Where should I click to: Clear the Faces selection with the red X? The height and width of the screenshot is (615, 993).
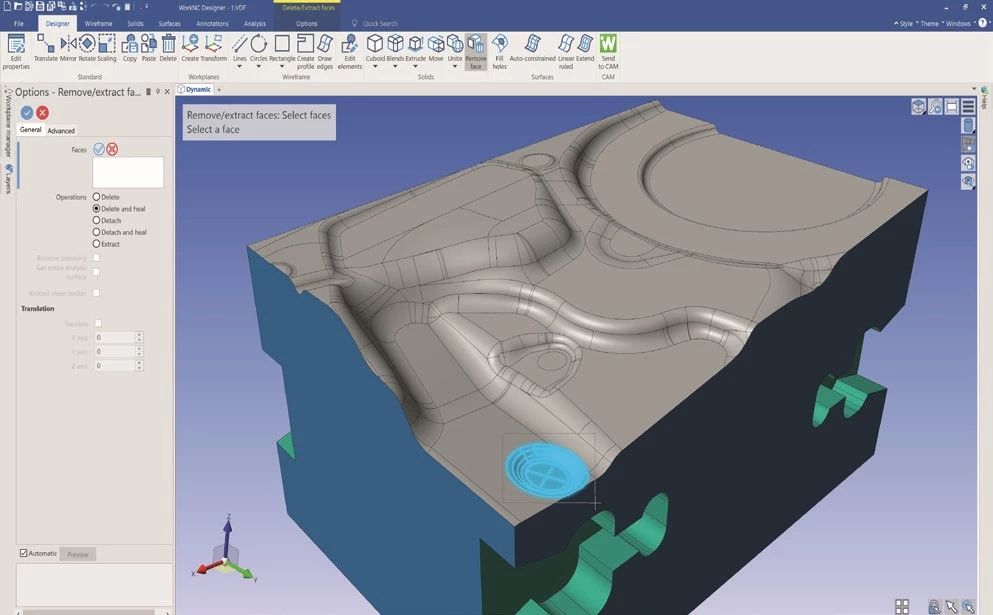click(x=112, y=149)
